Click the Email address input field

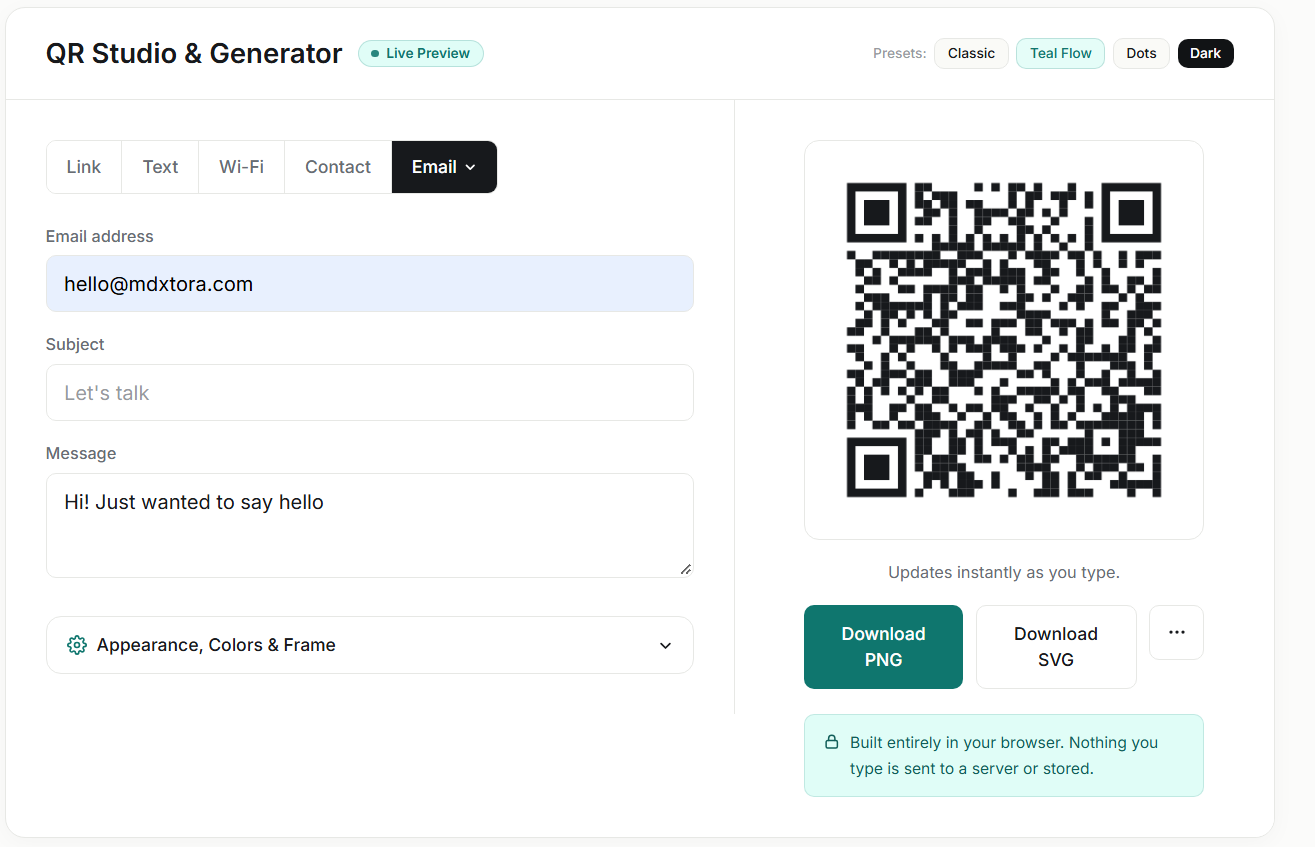(370, 284)
